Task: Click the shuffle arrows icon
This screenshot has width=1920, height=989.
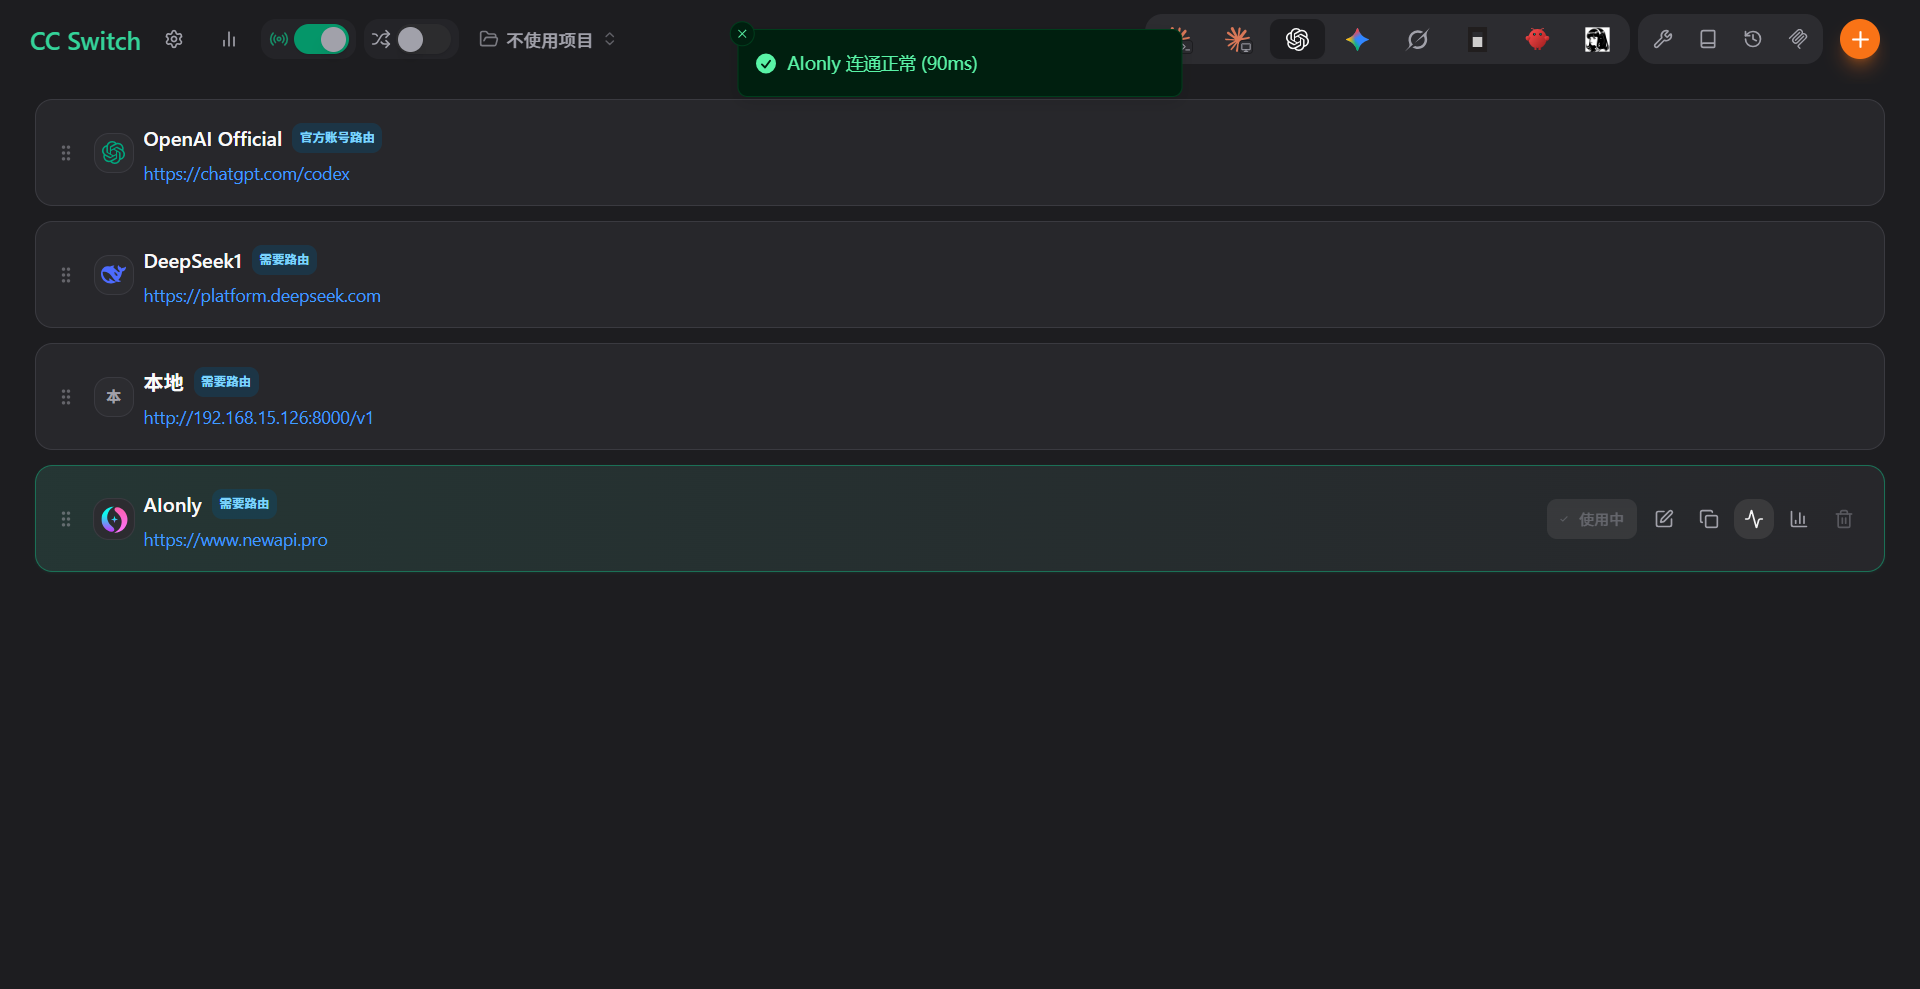Action: [381, 39]
